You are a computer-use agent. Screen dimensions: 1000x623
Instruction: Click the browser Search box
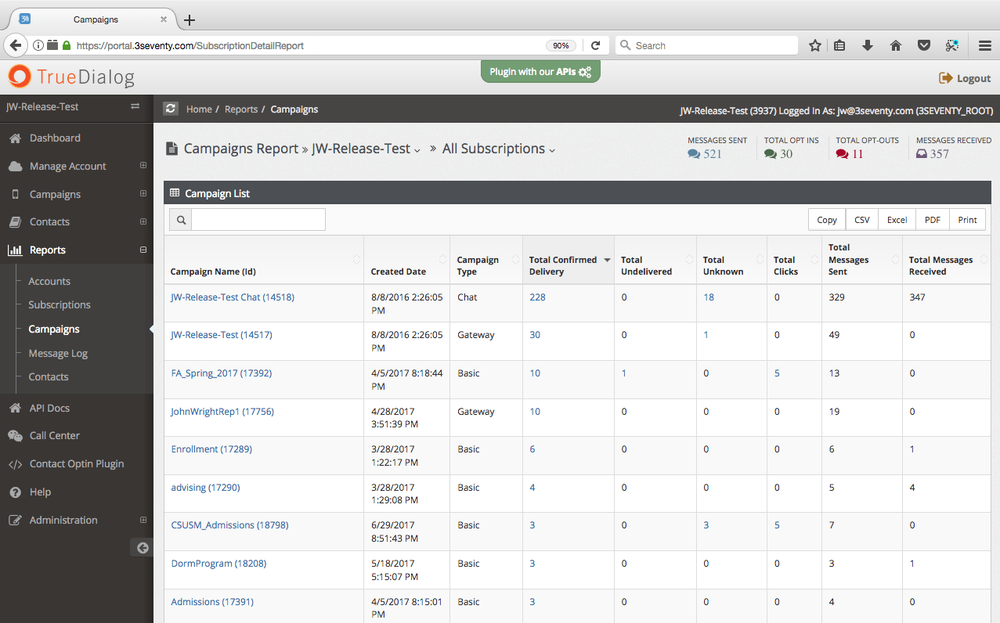point(707,45)
